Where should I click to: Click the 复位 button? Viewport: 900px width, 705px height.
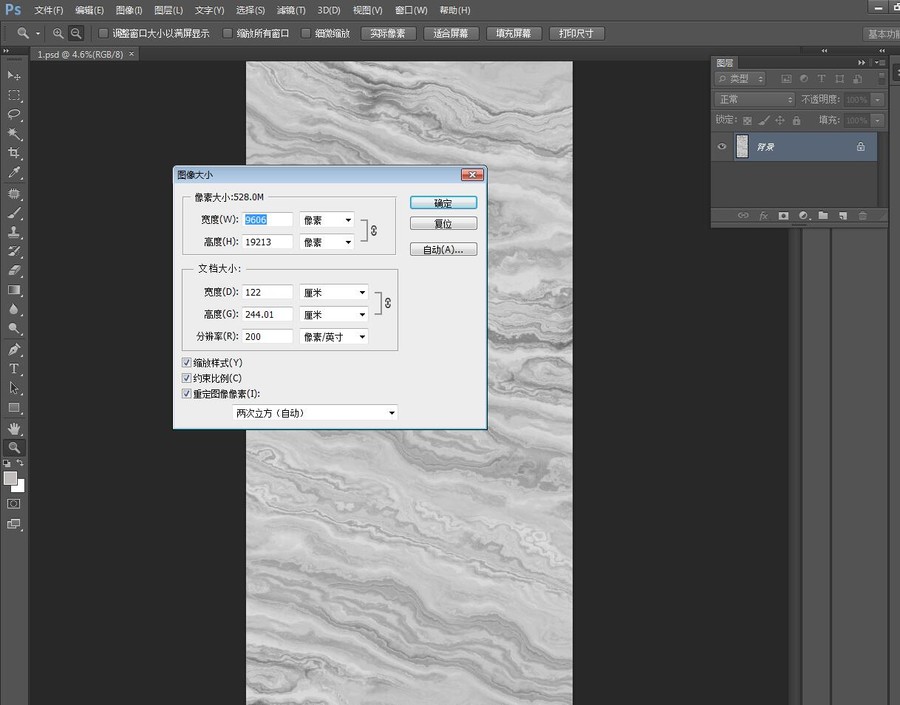click(x=443, y=223)
